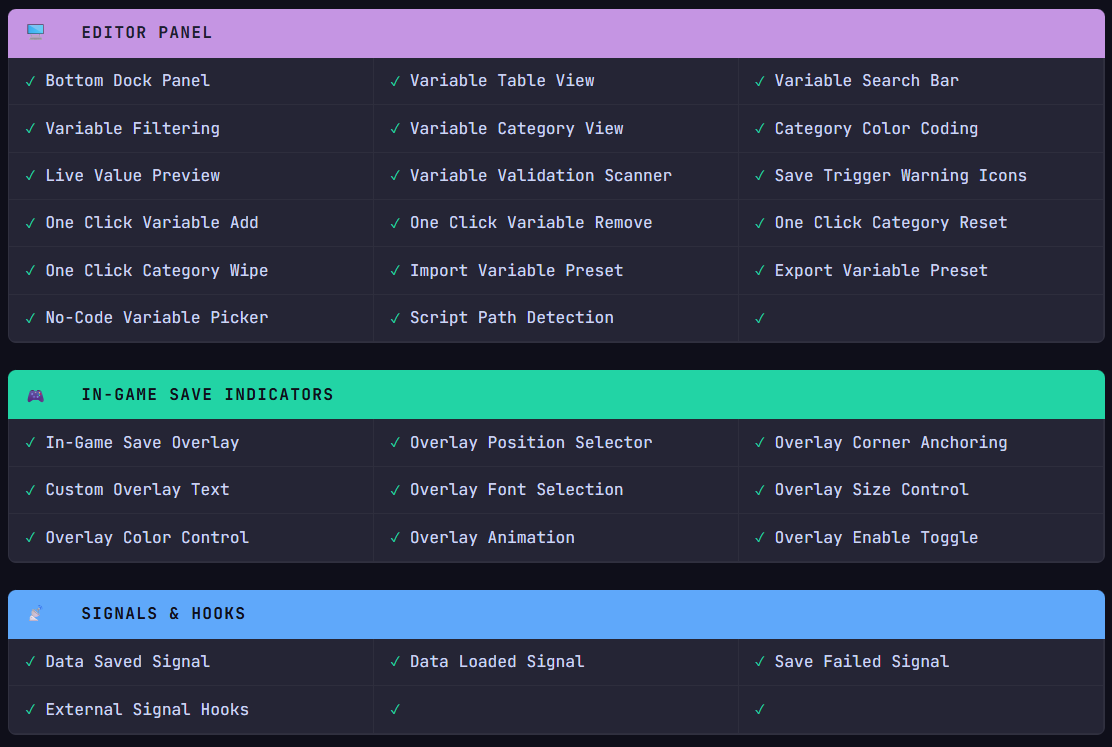Click checkmark beside Overlay Enable Toggle
This screenshot has height=747, width=1112.
pyautogui.click(x=760, y=538)
